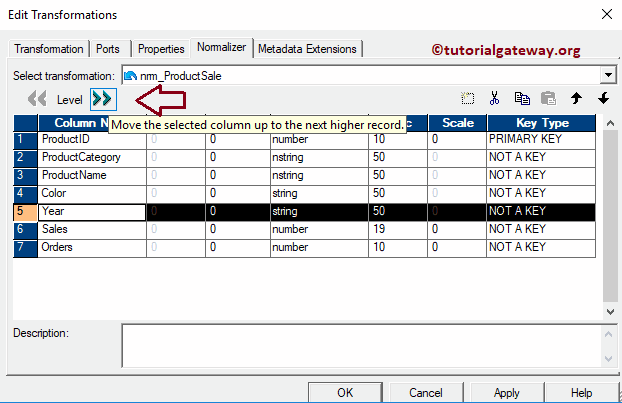This screenshot has width=622, height=403.
Task: Click the number datatype cell of Orders
Action: pos(319,248)
